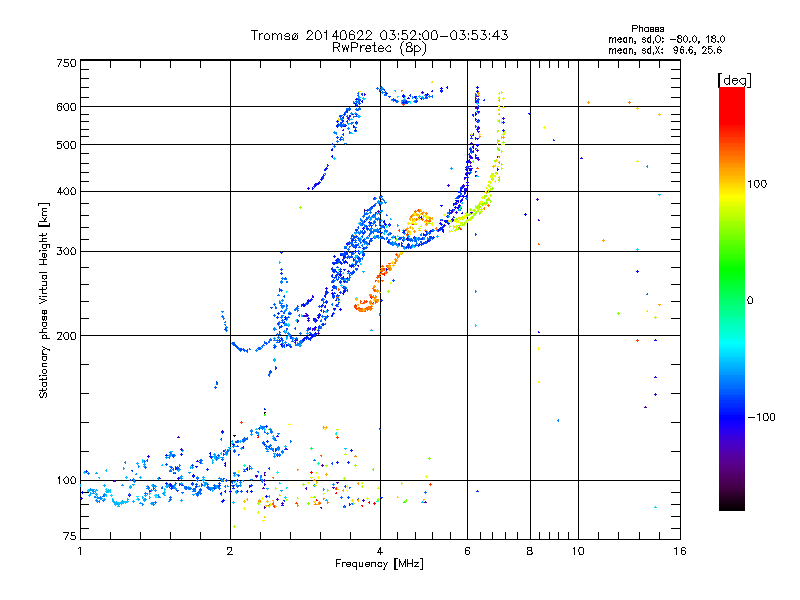Click the frequency axis label "4"
Viewport: 800px width, 600px height.
tap(380, 551)
